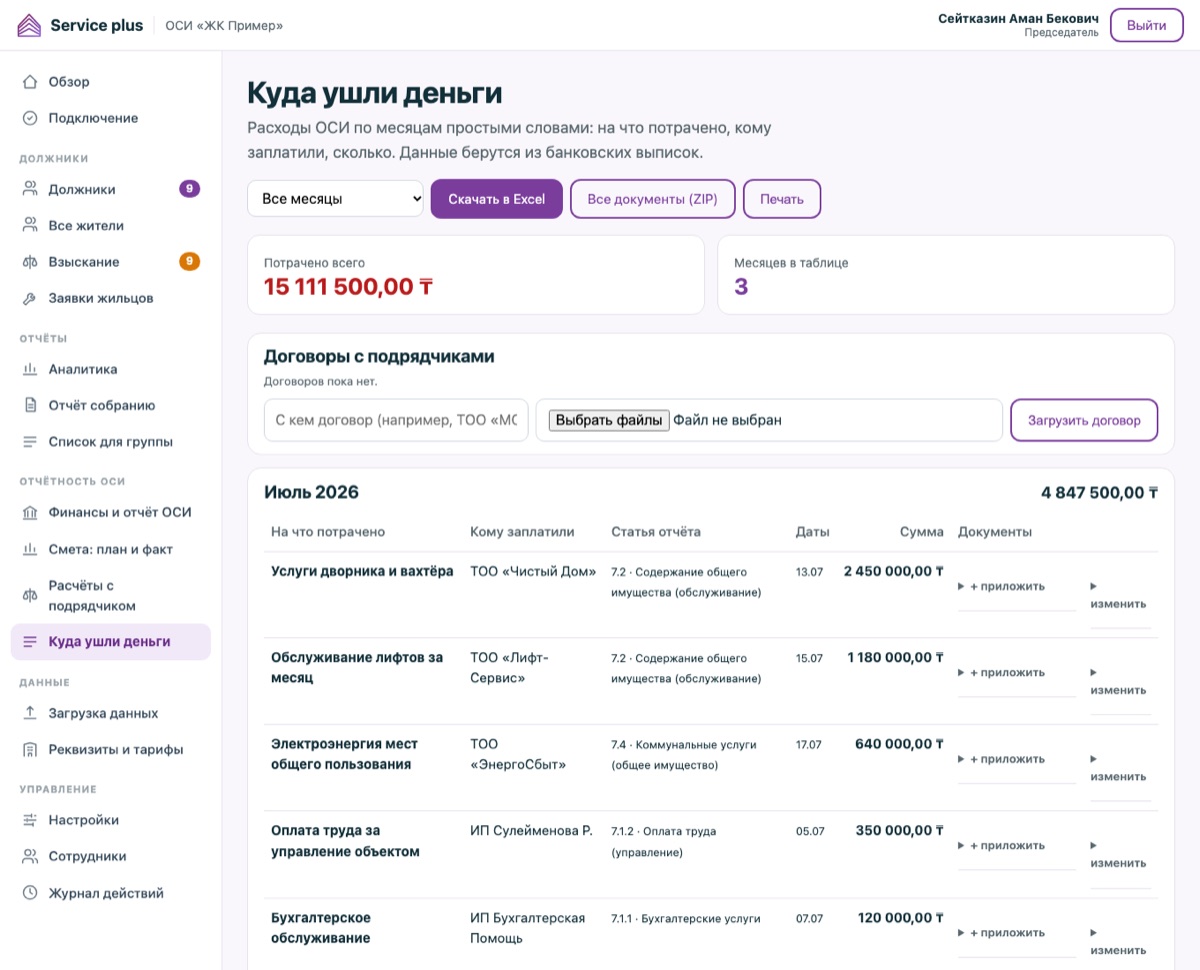This screenshot has width=1200, height=970.
Task: Click the clock icon beside Журнал действий
Action: point(30,893)
